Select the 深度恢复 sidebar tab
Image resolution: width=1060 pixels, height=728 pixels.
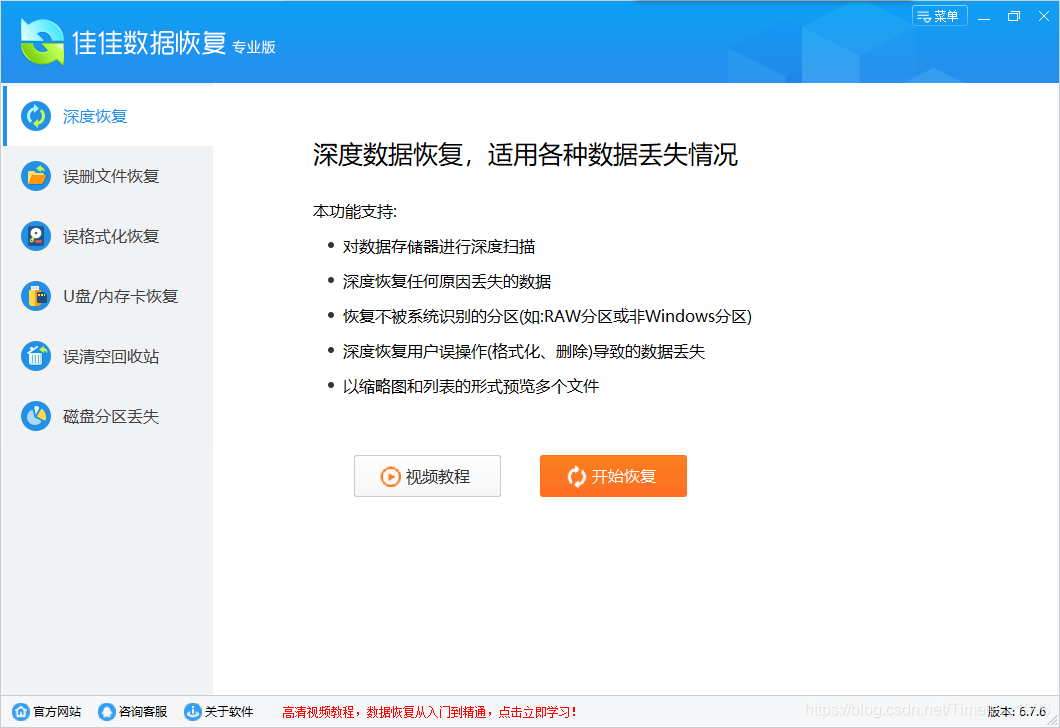pos(108,116)
